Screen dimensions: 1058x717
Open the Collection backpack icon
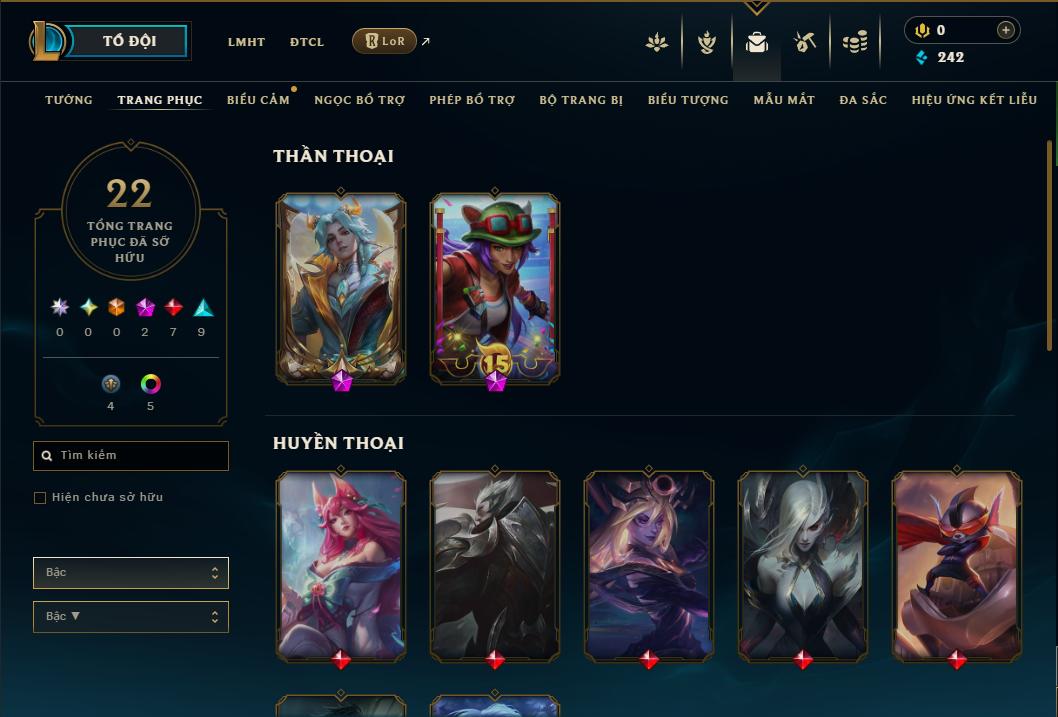pos(756,42)
